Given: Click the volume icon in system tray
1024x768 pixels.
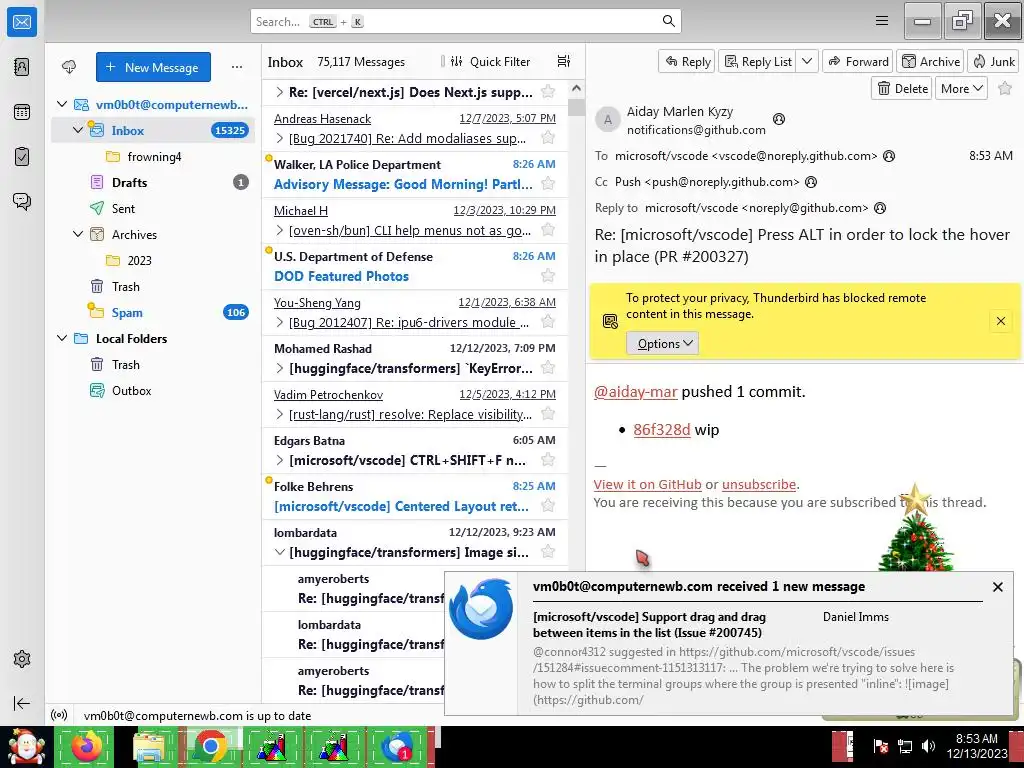Looking at the screenshot, I should 927,746.
